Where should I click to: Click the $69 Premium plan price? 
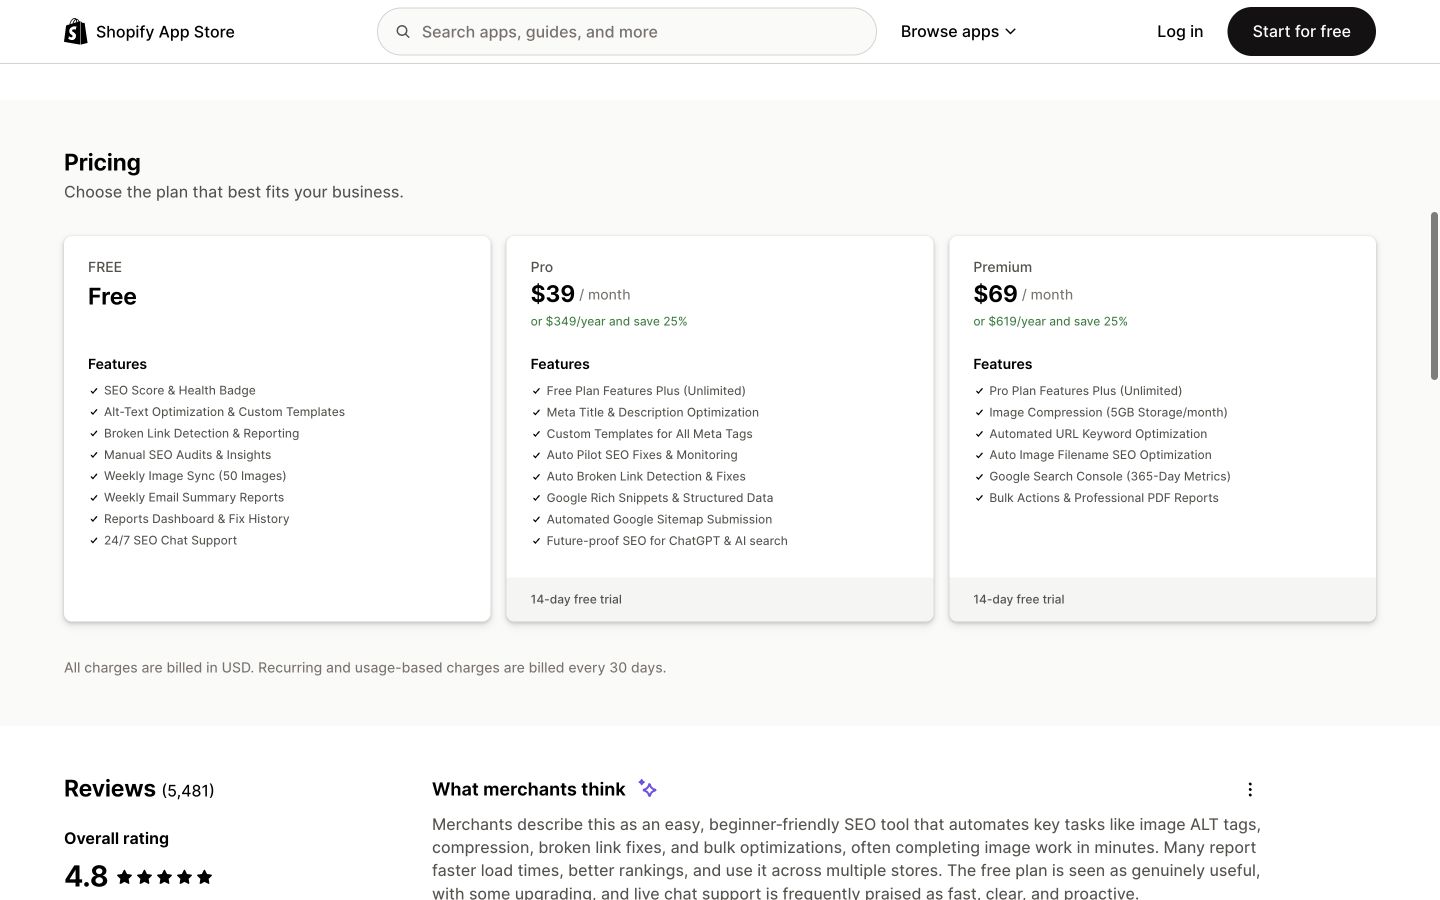(x=995, y=294)
